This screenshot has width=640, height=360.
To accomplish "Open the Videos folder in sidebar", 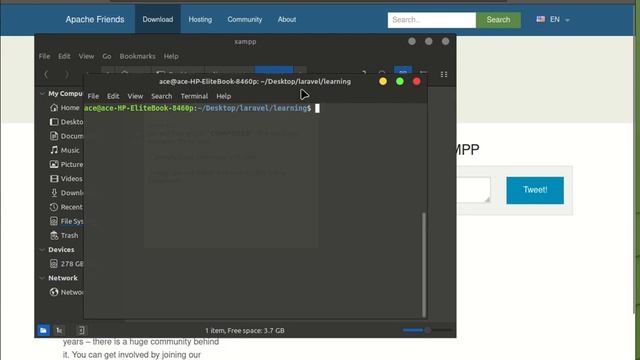I will (66, 179).
